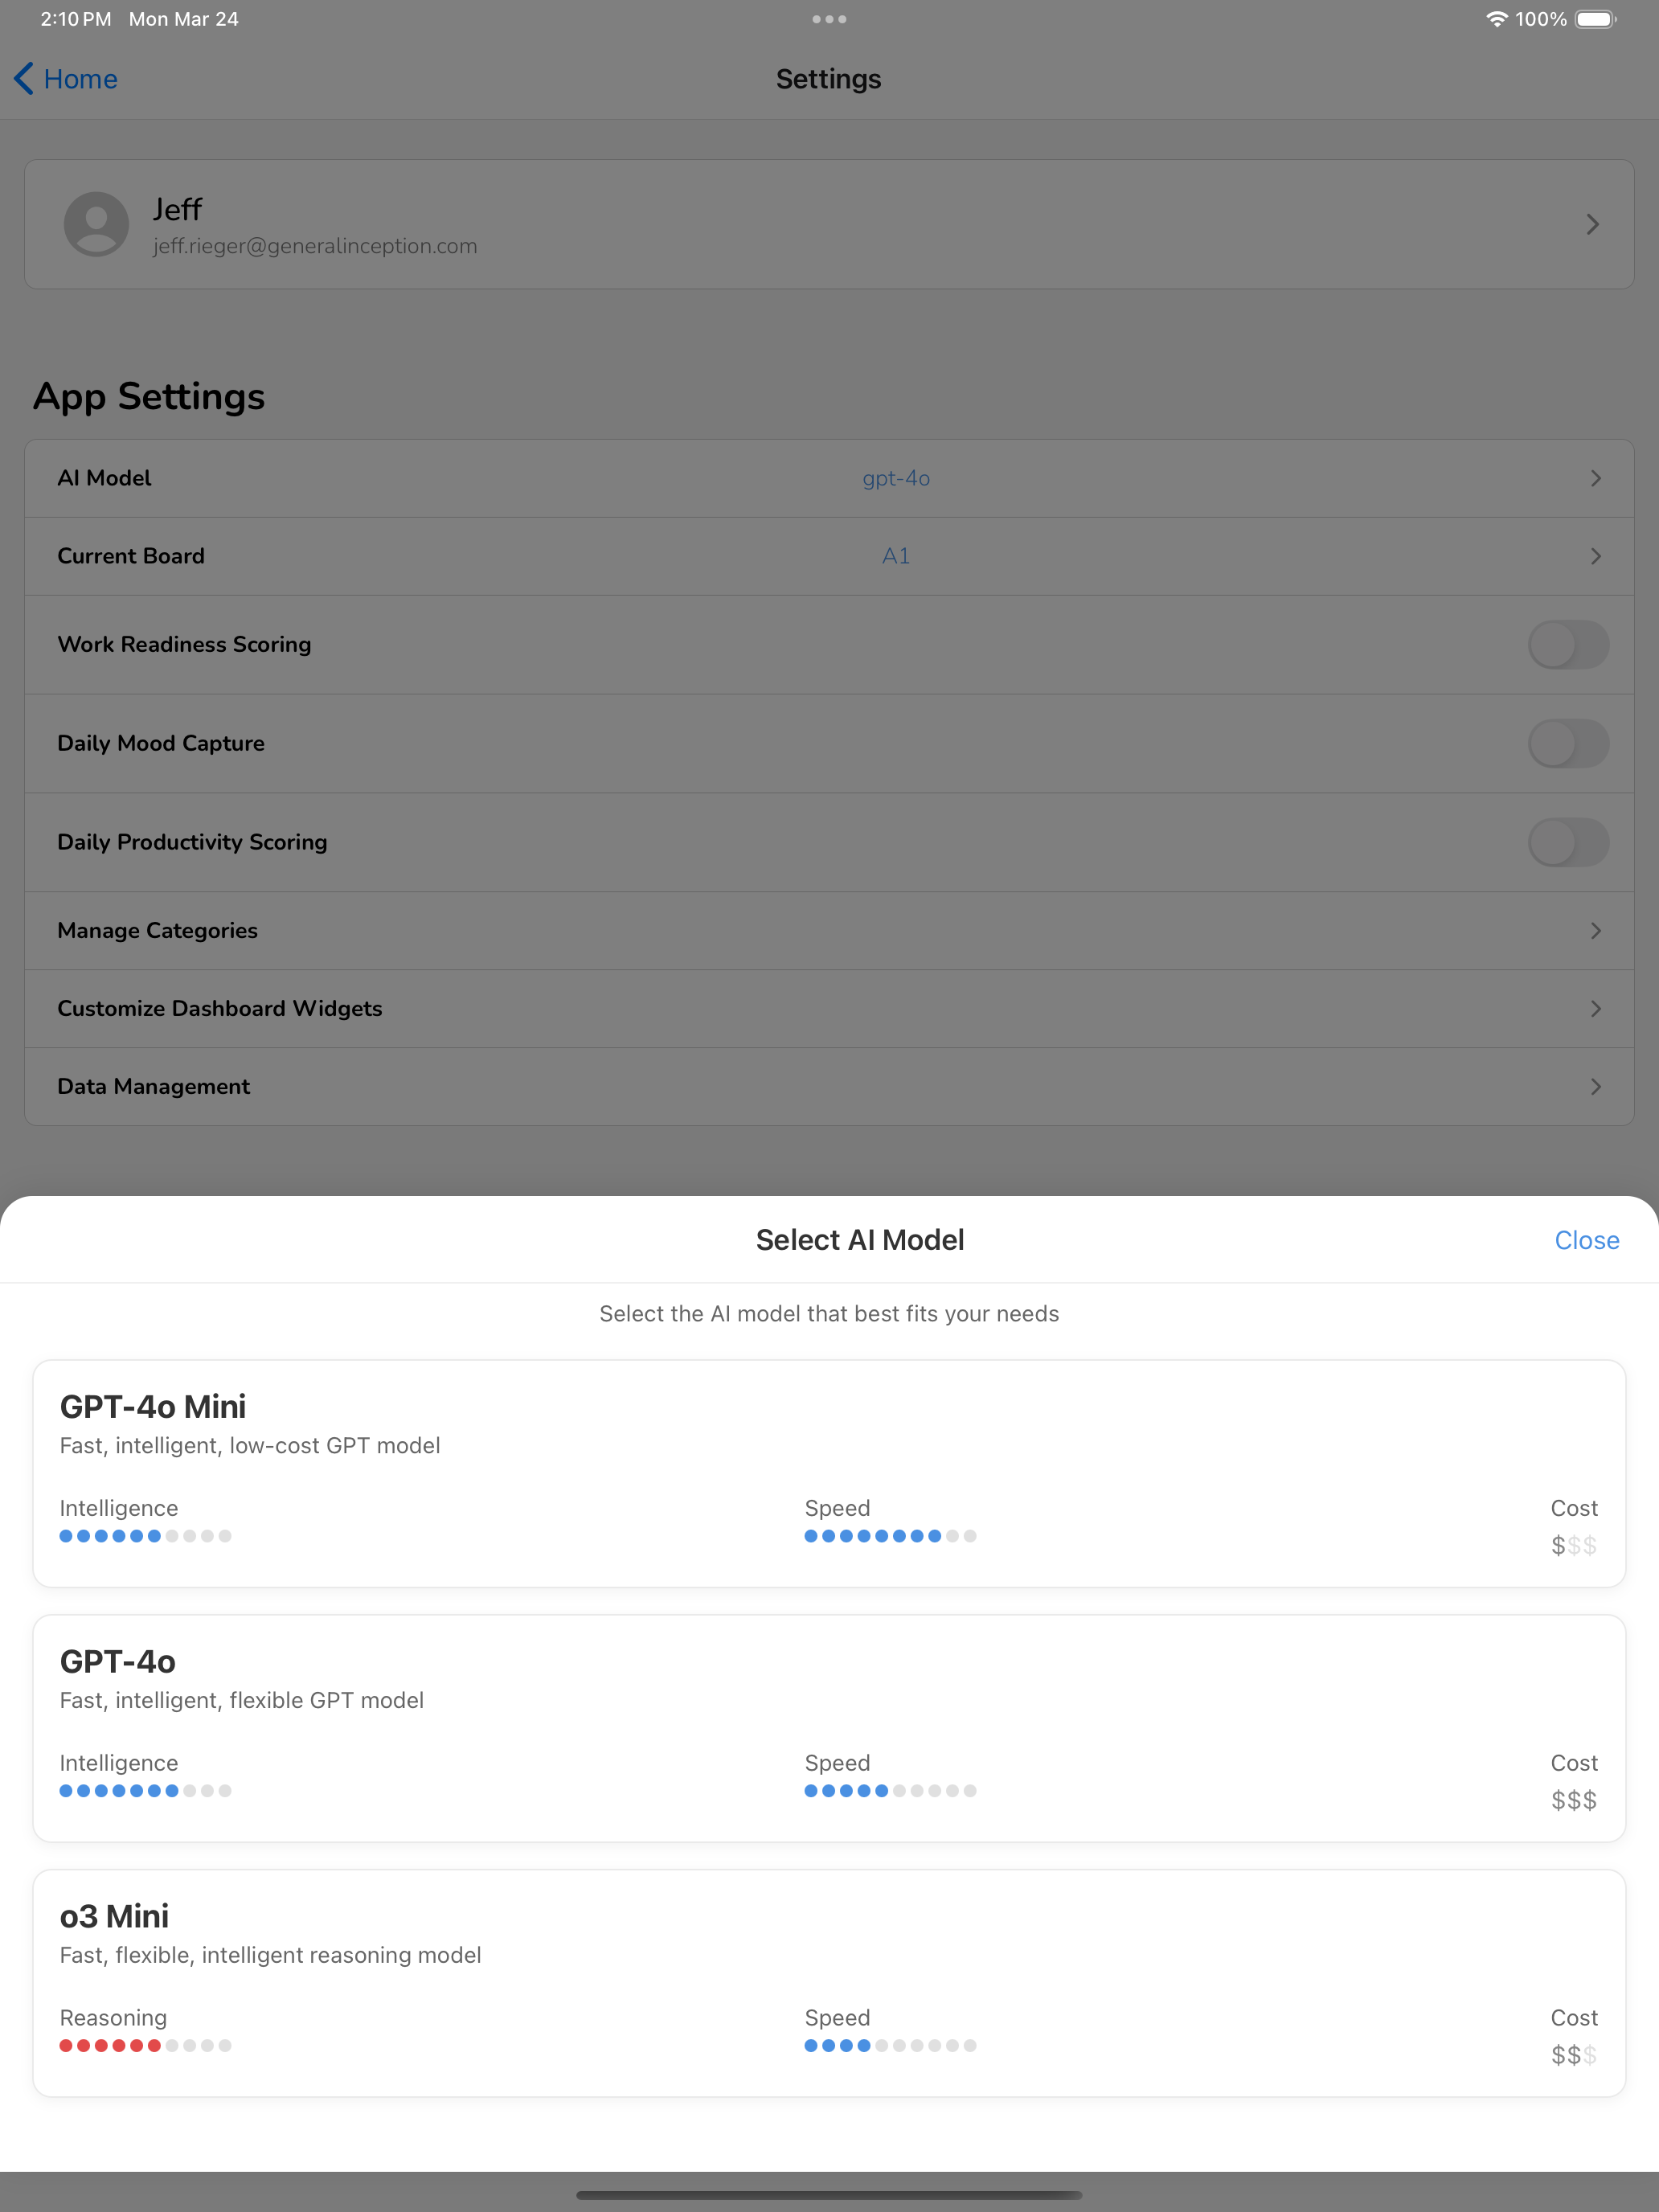Open the AI Model row chevron
Image resolution: width=1659 pixels, height=2212 pixels.
1596,478
